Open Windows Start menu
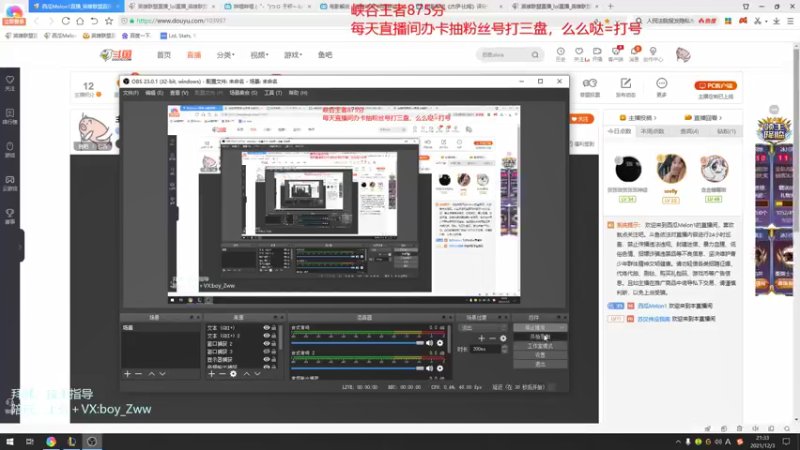 click(x=10, y=442)
